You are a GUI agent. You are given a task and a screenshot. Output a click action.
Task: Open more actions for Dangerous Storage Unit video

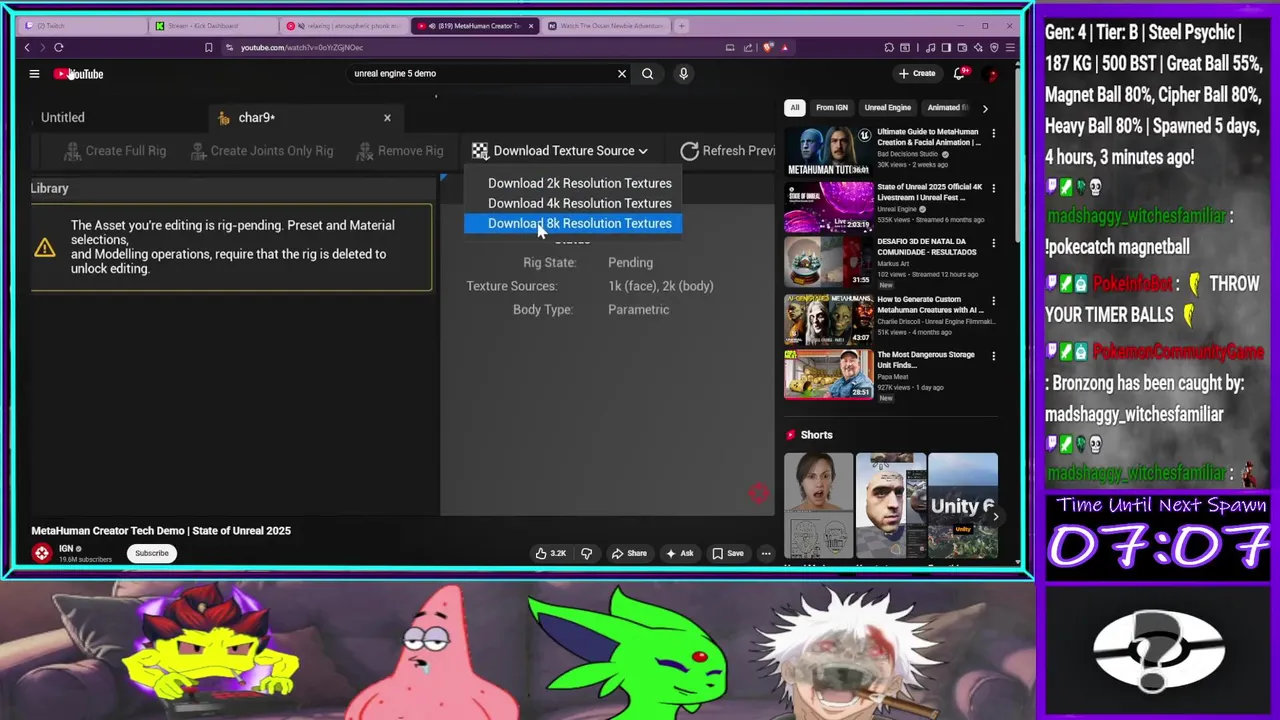tap(993, 355)
